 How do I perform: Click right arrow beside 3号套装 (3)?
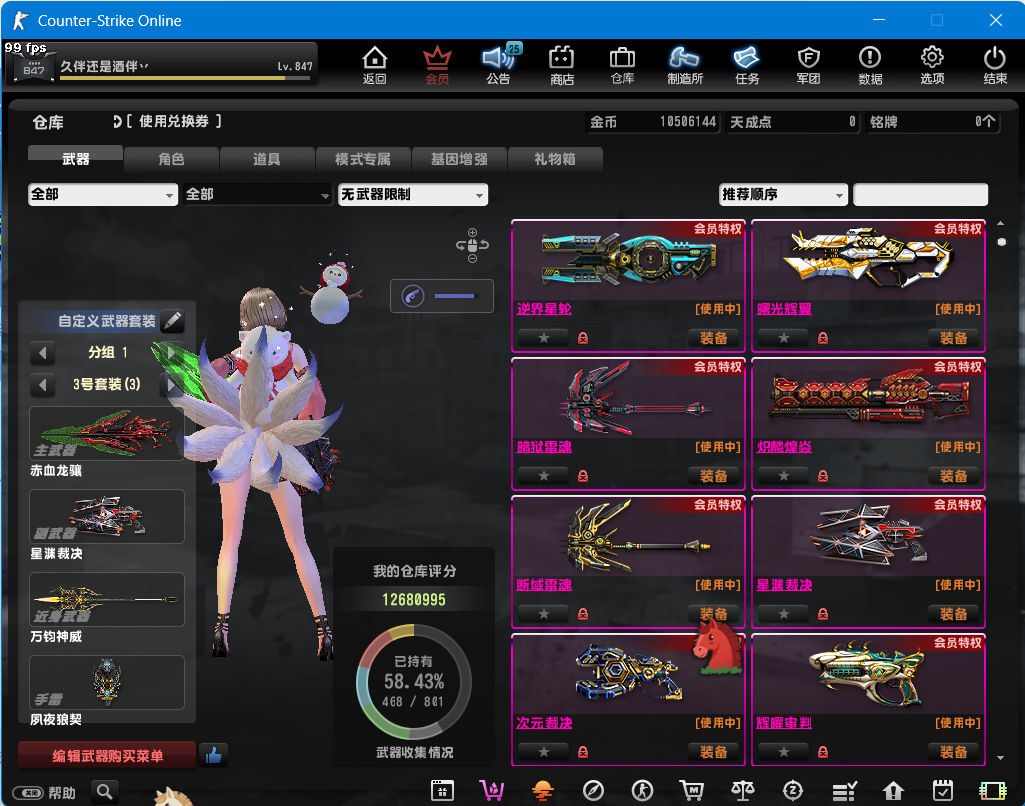tap(171, 384)
